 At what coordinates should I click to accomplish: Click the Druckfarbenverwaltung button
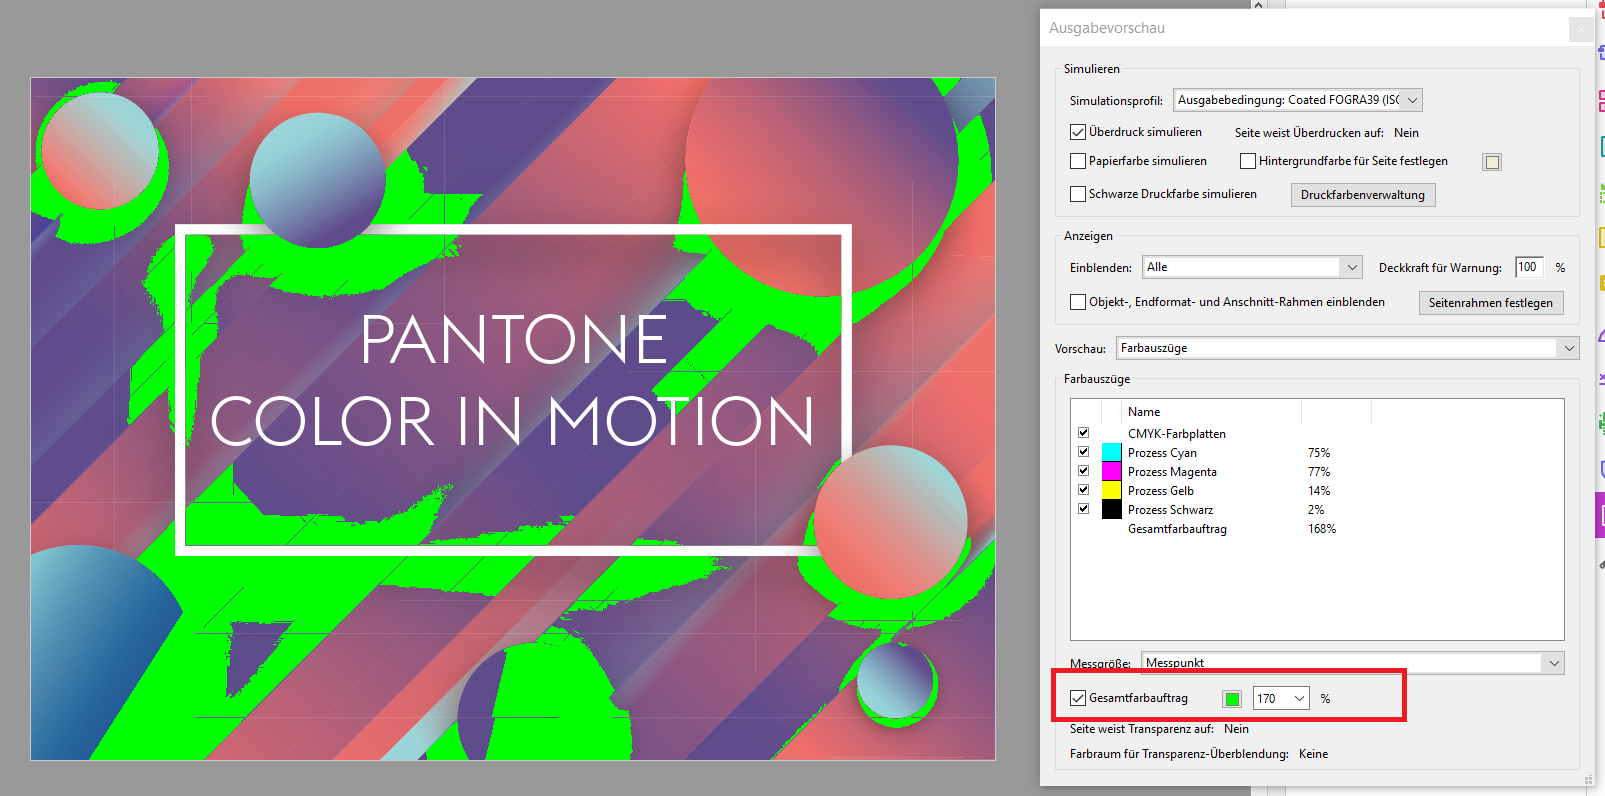pyautogui.click(x=1362, y=195)
